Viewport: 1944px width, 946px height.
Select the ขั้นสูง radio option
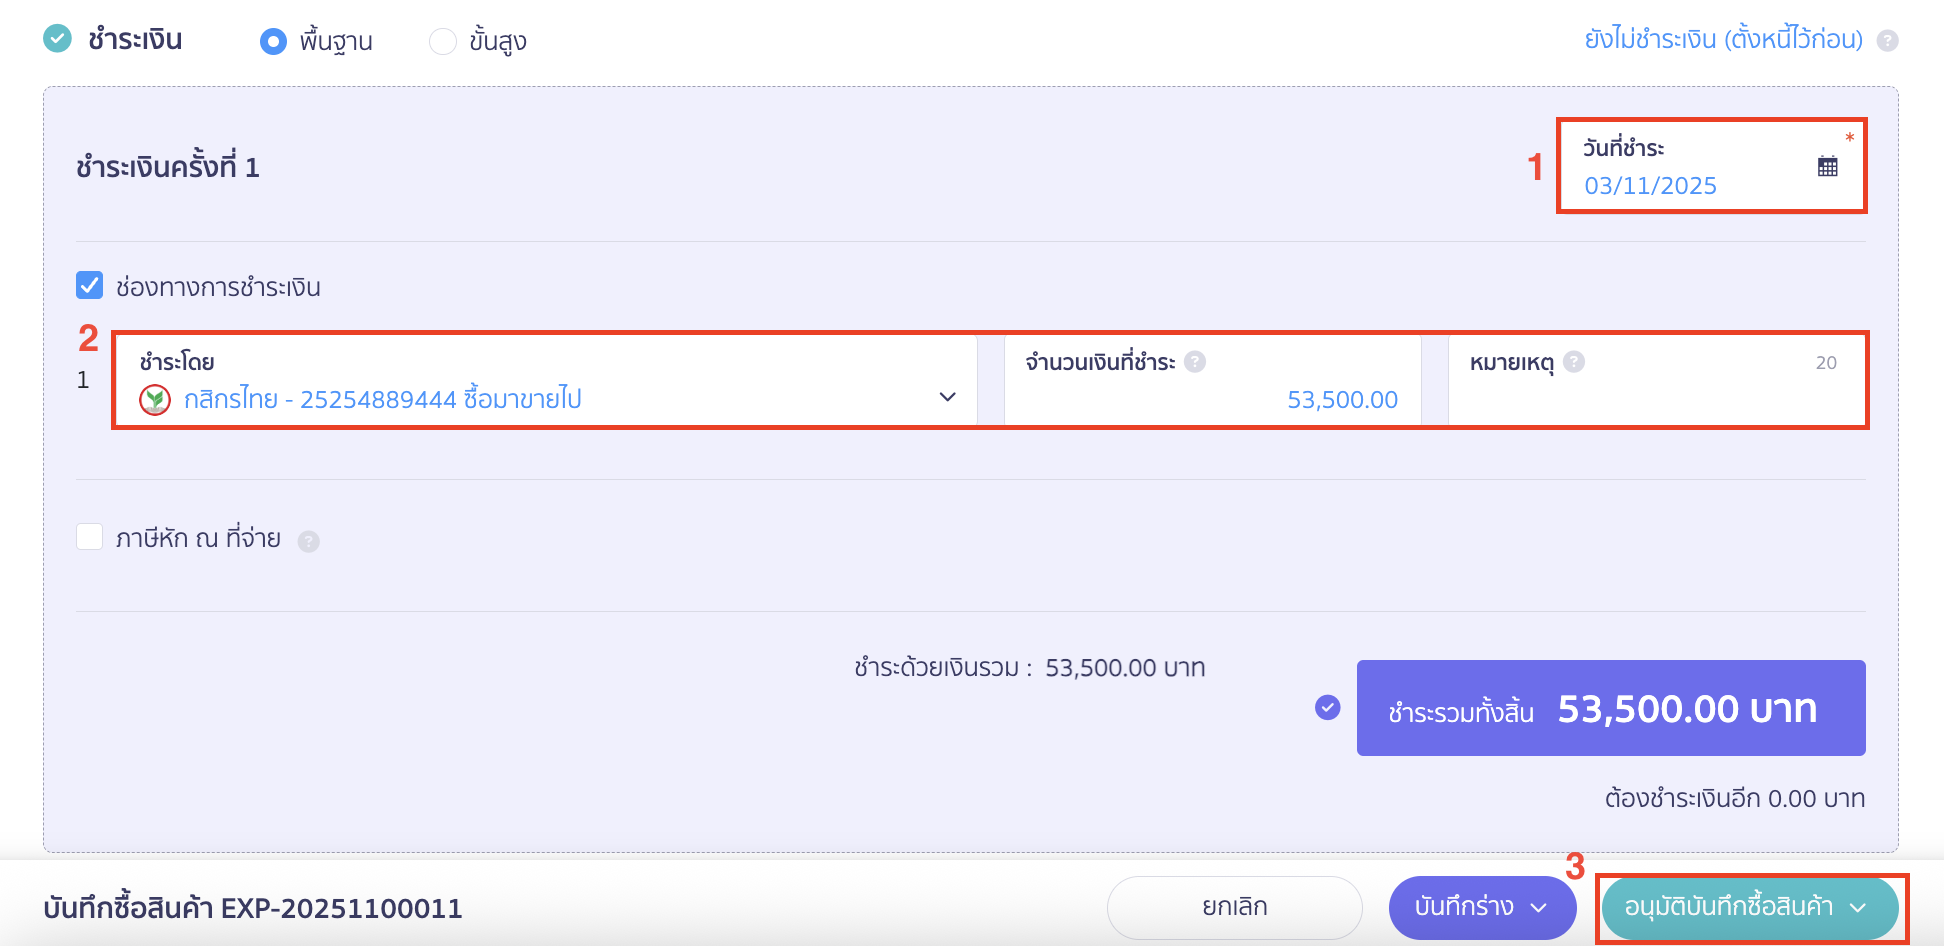(443, 41)
